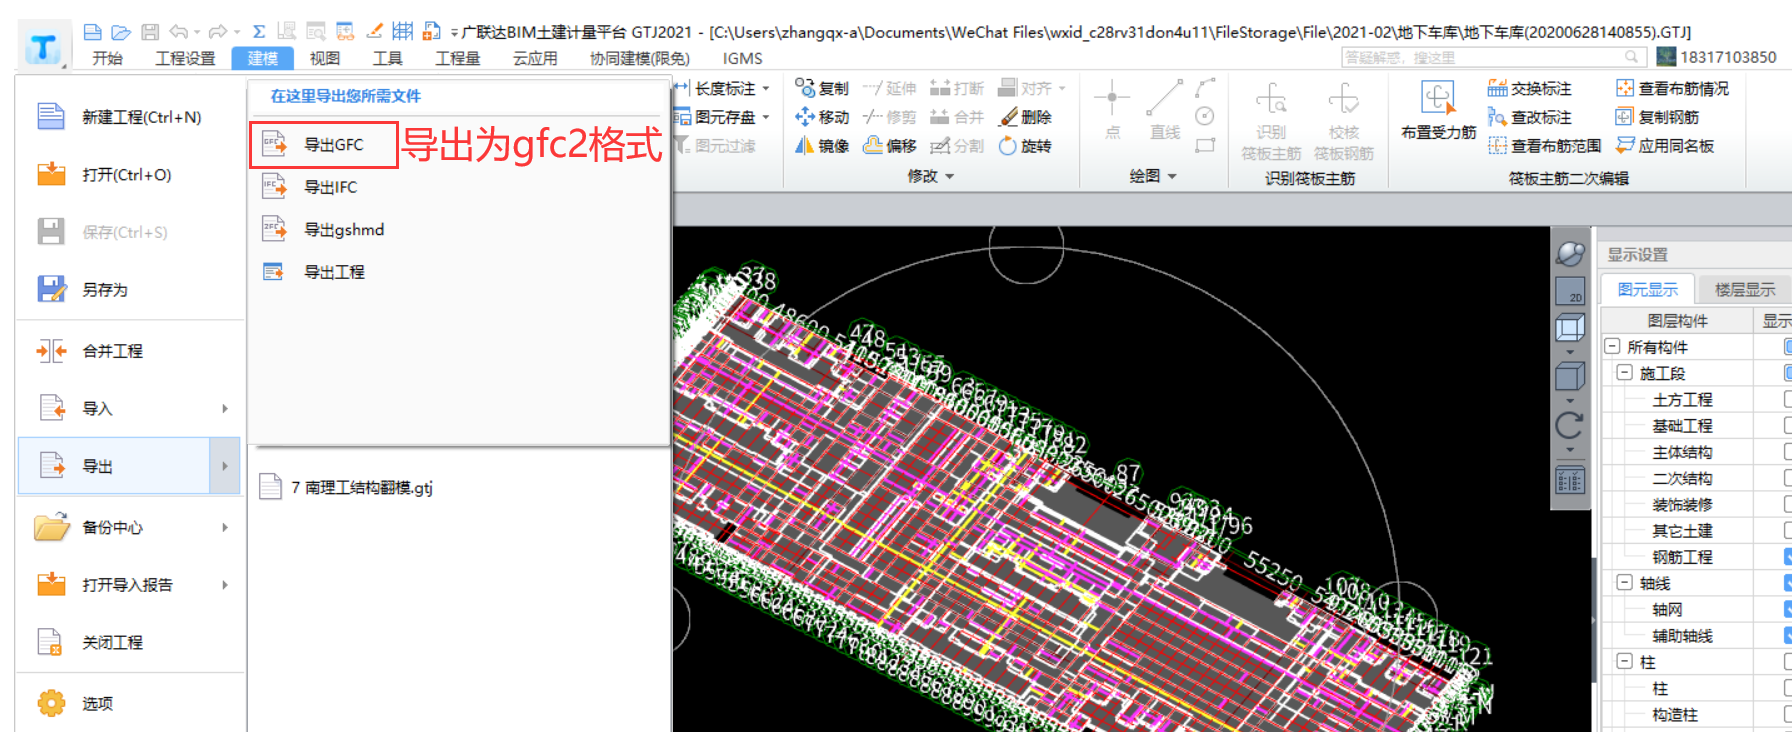Viewport: 1792px width, 732px height.
Task: Click the pencil edit icon in quick access toolbar
Action: (374, 32)
